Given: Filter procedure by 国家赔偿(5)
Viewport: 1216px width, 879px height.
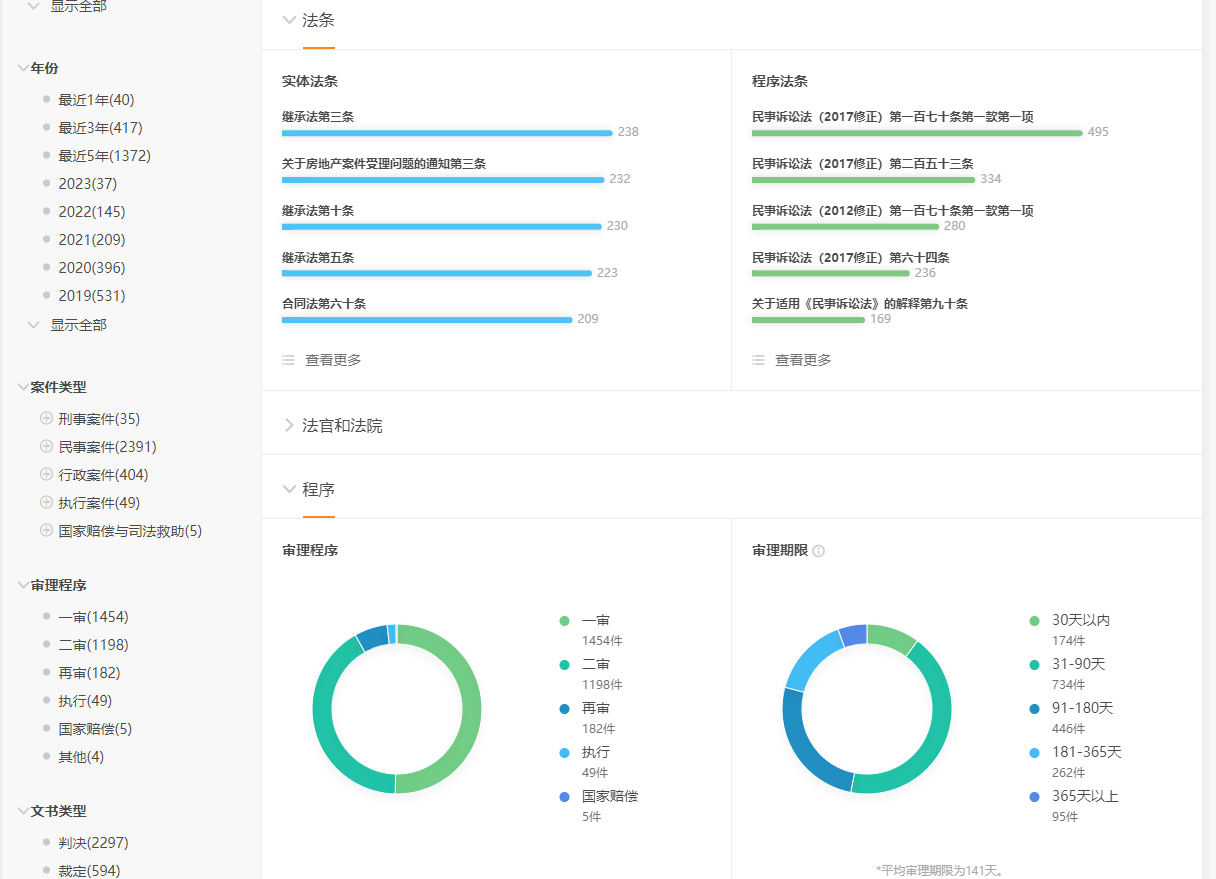Looking at the screenshot, I should coord(95,729).
